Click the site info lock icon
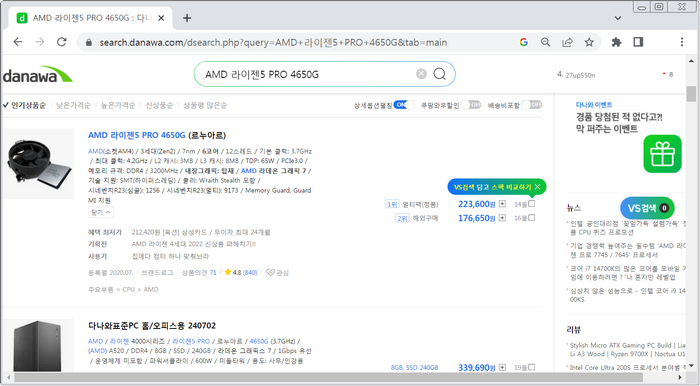Viewport: 700px width, 386px height. coord(88,42)
